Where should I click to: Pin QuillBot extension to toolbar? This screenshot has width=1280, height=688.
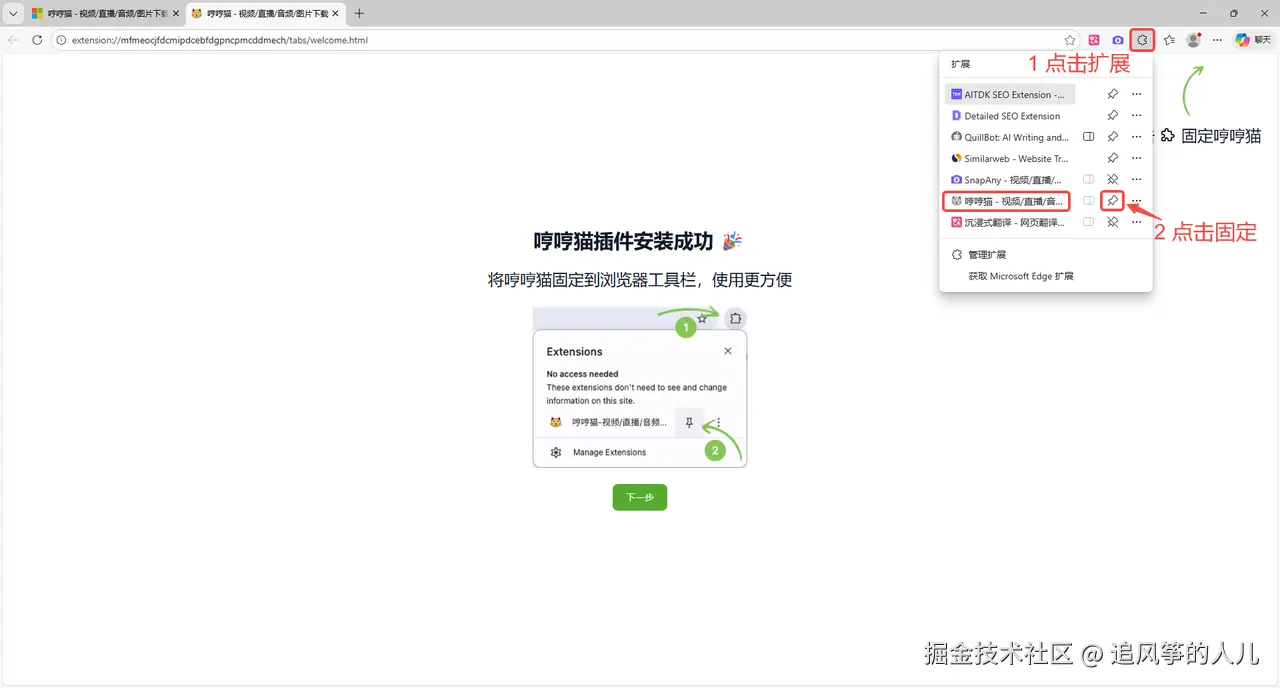1112,137
